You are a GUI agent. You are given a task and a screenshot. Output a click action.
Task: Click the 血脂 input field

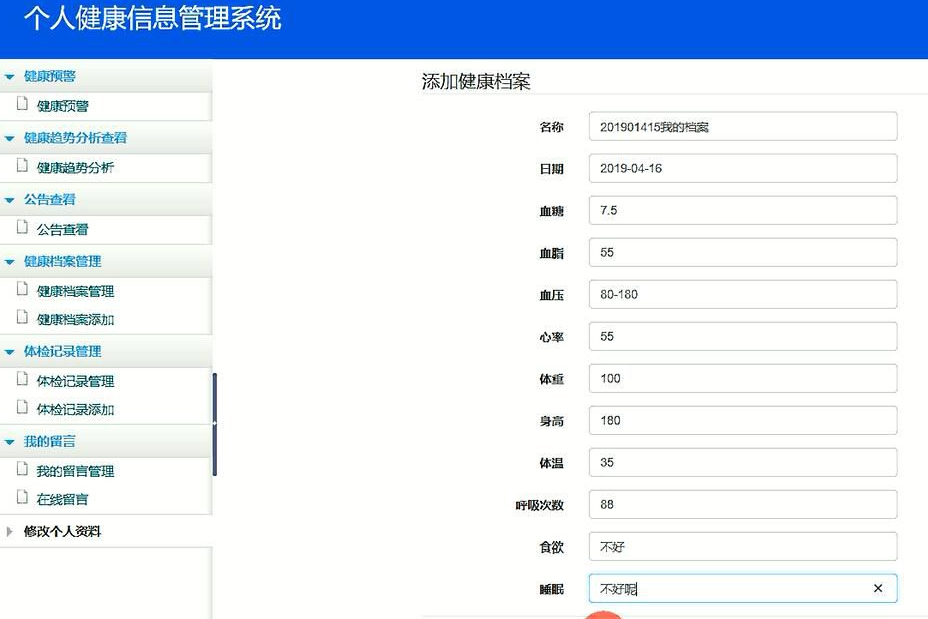coord(743,253)
